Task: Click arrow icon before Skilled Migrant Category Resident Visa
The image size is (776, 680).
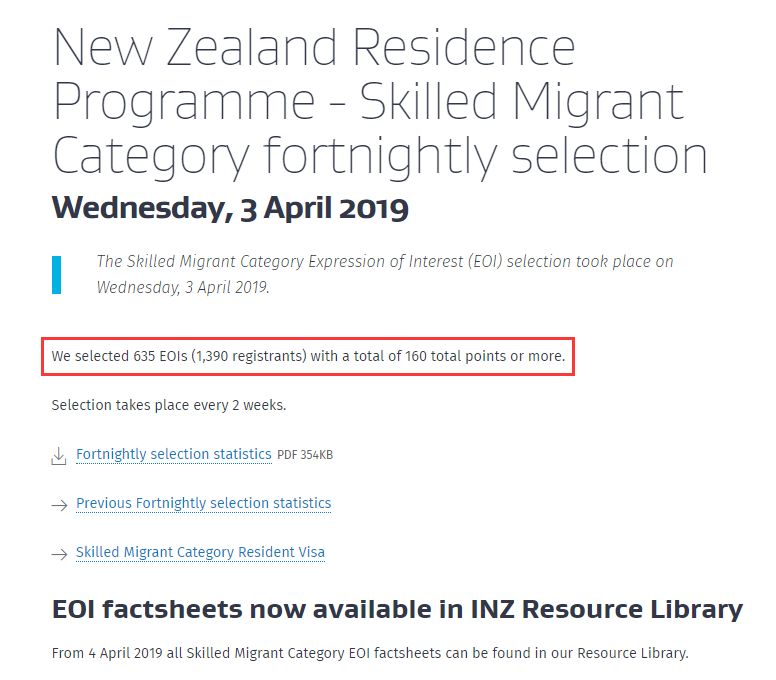Action: tap(58, 553)
